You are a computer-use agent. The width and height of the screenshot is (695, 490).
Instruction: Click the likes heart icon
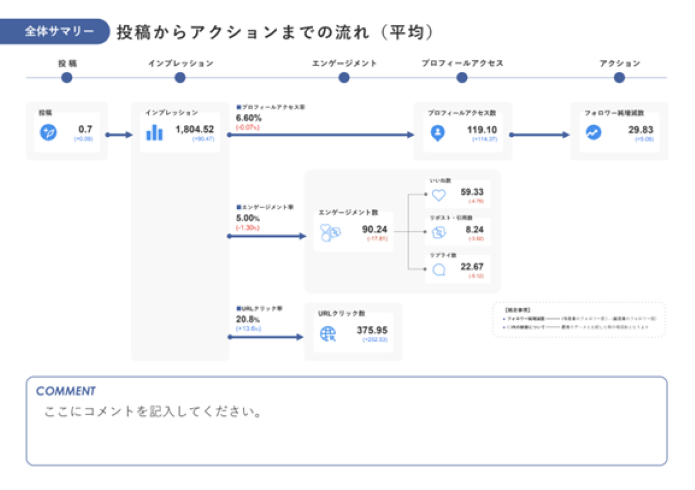pyautogui.click(x=438, y=195)
